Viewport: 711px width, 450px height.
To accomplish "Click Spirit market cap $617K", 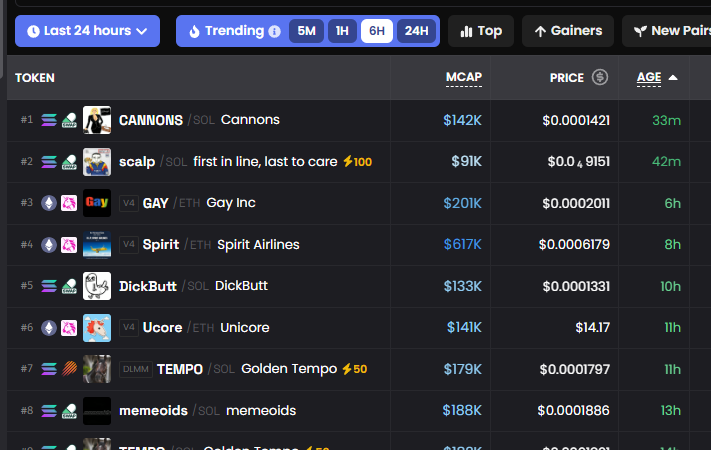I will [463, 245].
